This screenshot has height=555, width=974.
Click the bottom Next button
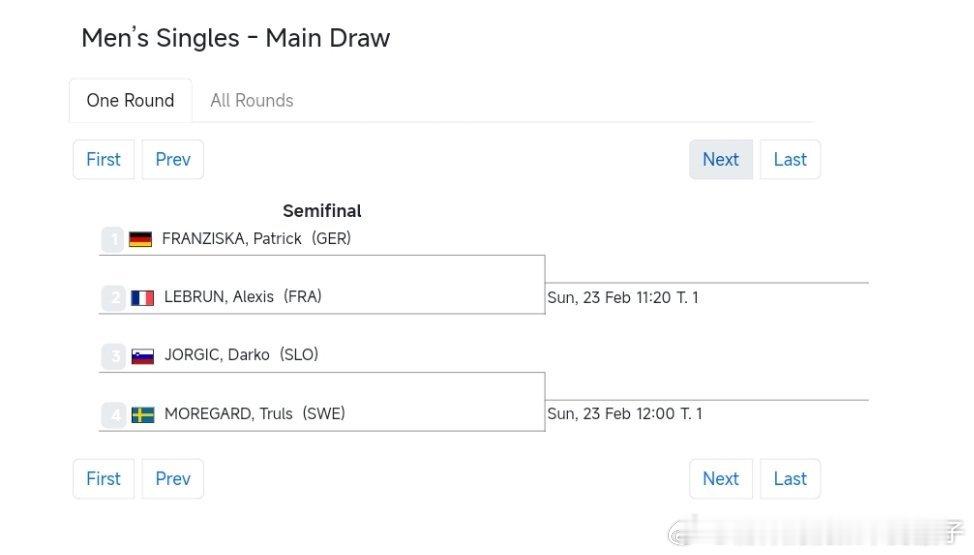coord(721,479)
